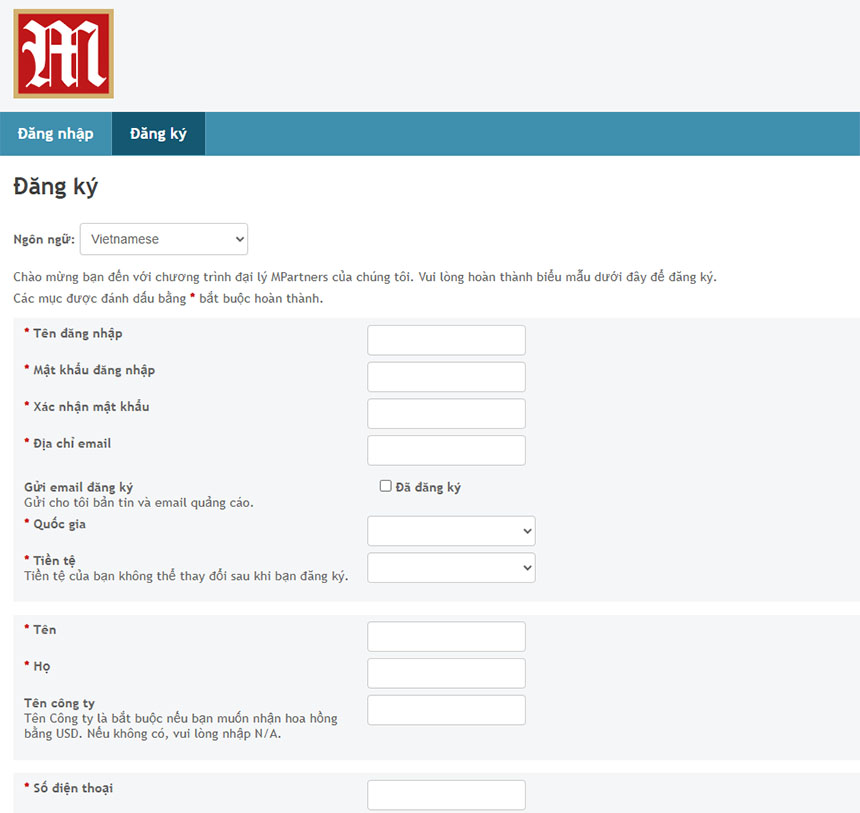Click the Gửi cho tôi bản tin text
This screenshot has height=813, width=860.
click(139, 503)
